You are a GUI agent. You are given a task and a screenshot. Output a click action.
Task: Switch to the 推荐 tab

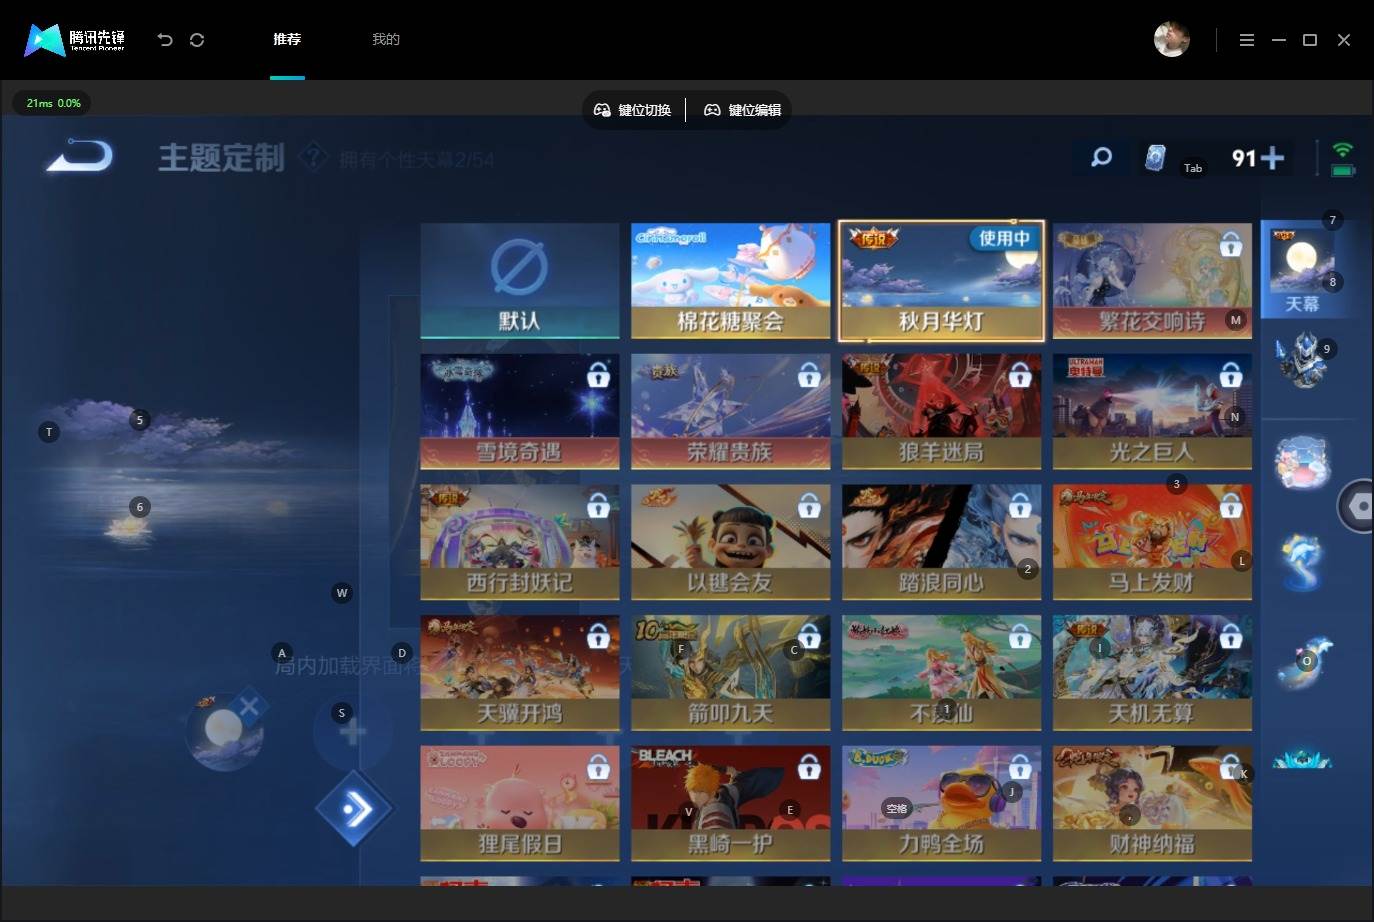coord(287,40)
